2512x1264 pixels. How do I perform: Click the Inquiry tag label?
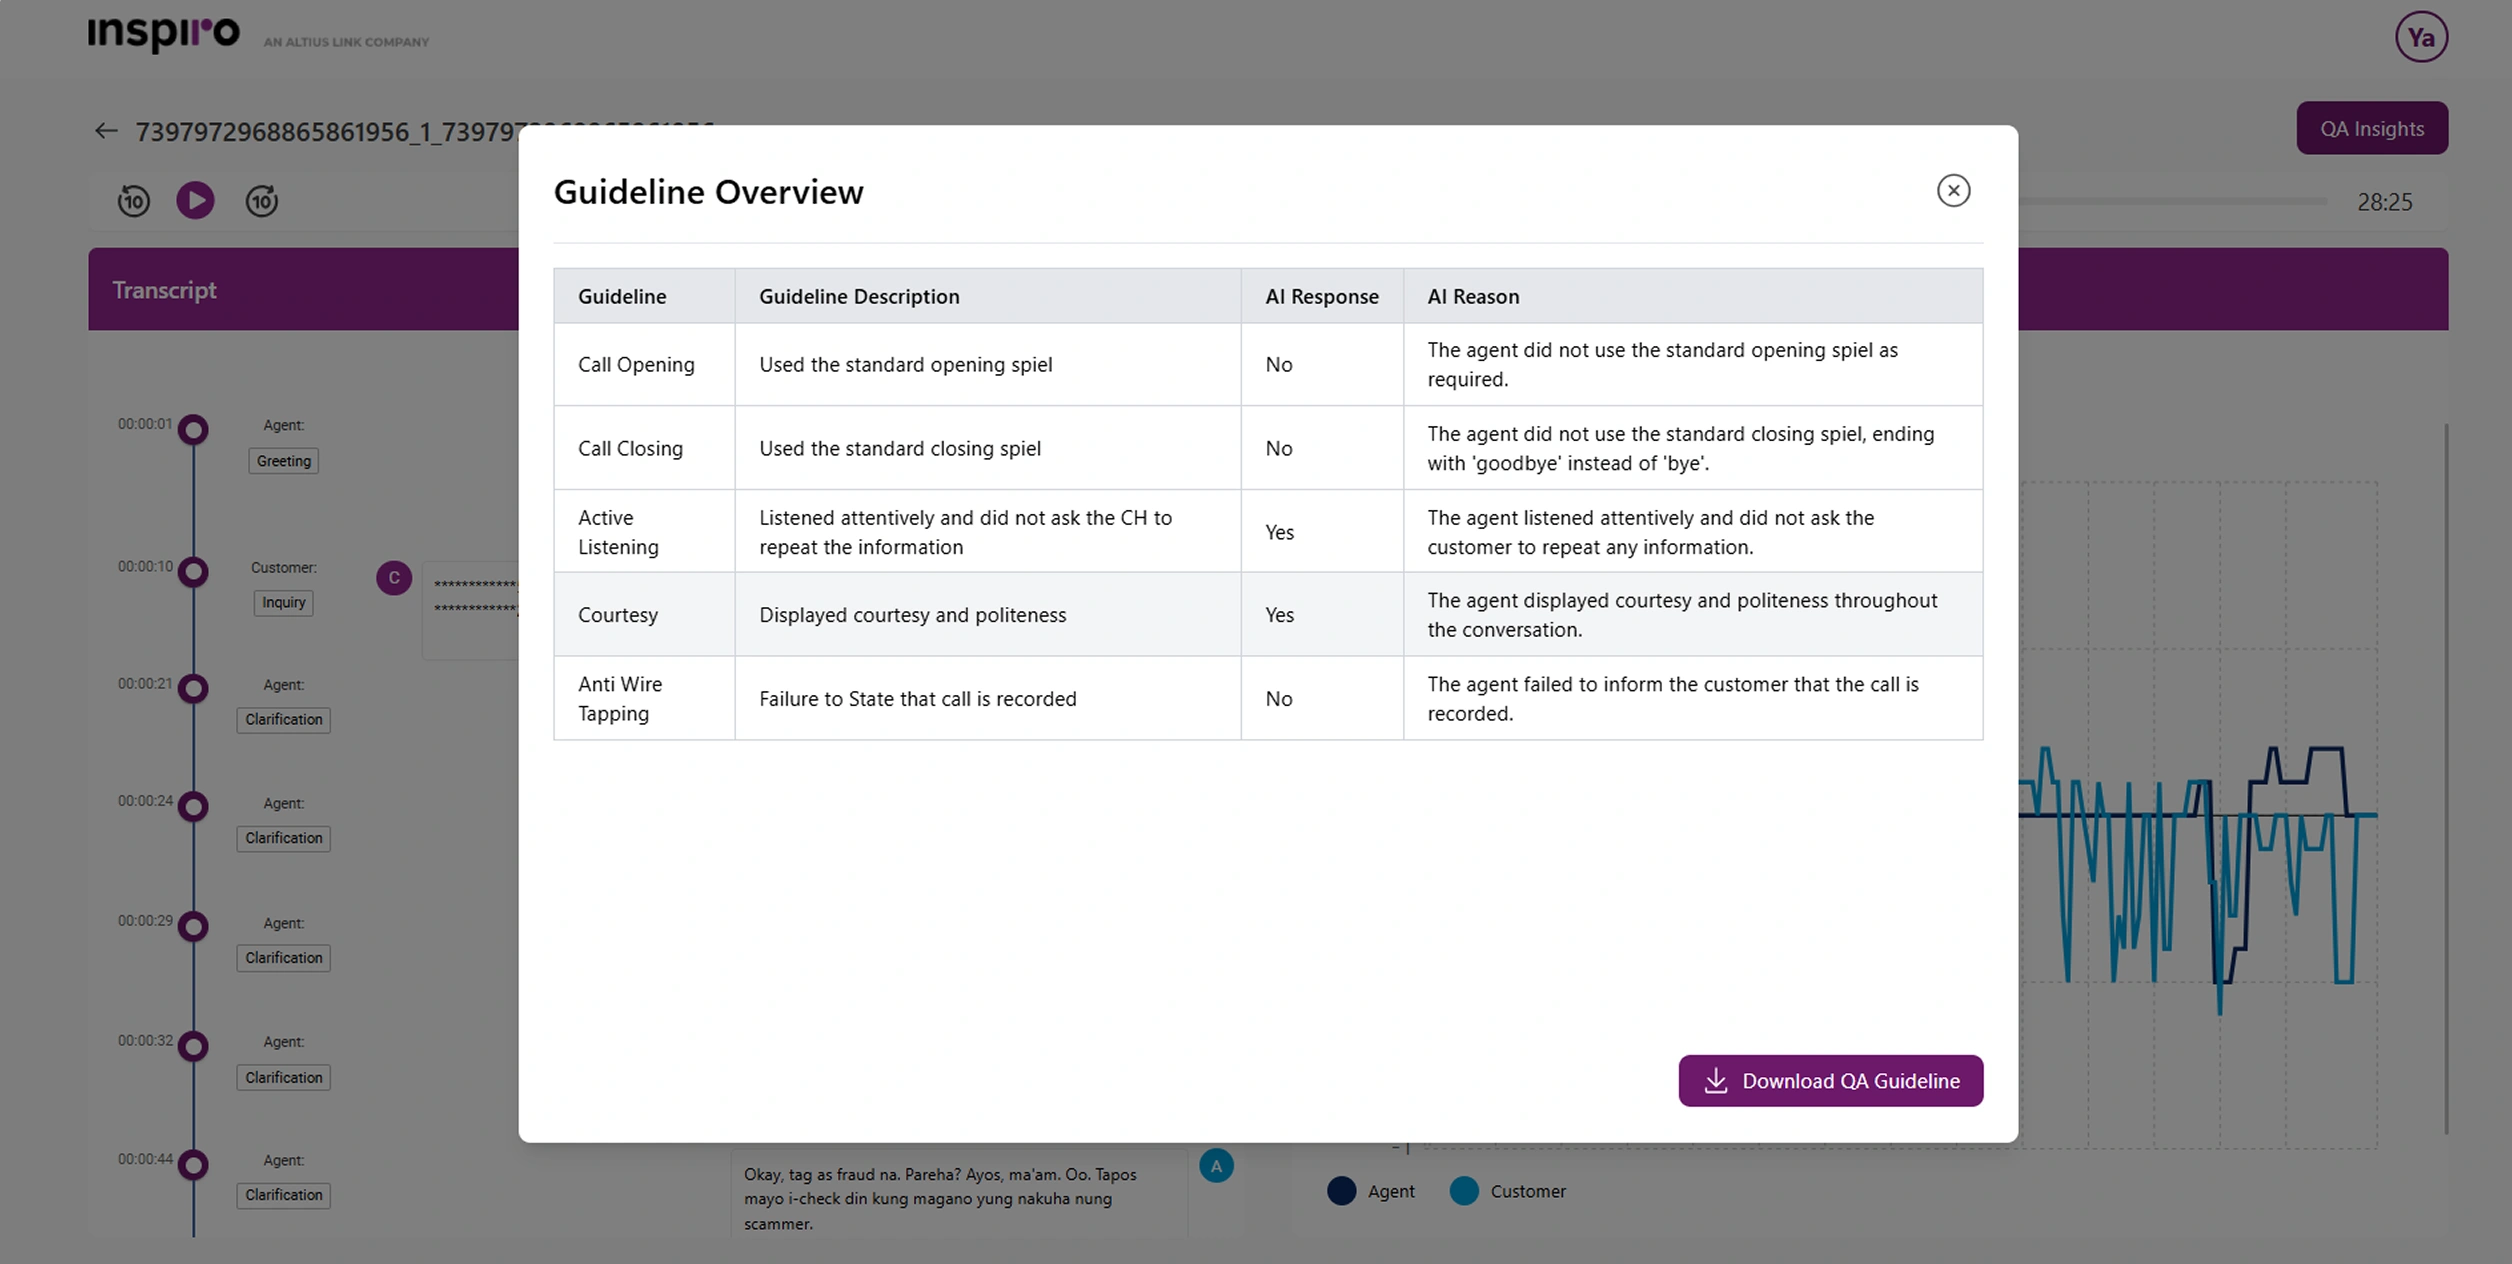(x=283, y=603)
